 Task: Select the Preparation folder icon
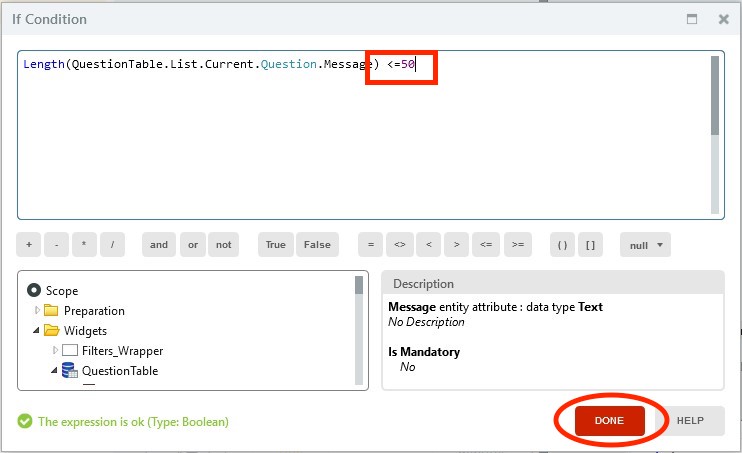[x=51, y=311]
